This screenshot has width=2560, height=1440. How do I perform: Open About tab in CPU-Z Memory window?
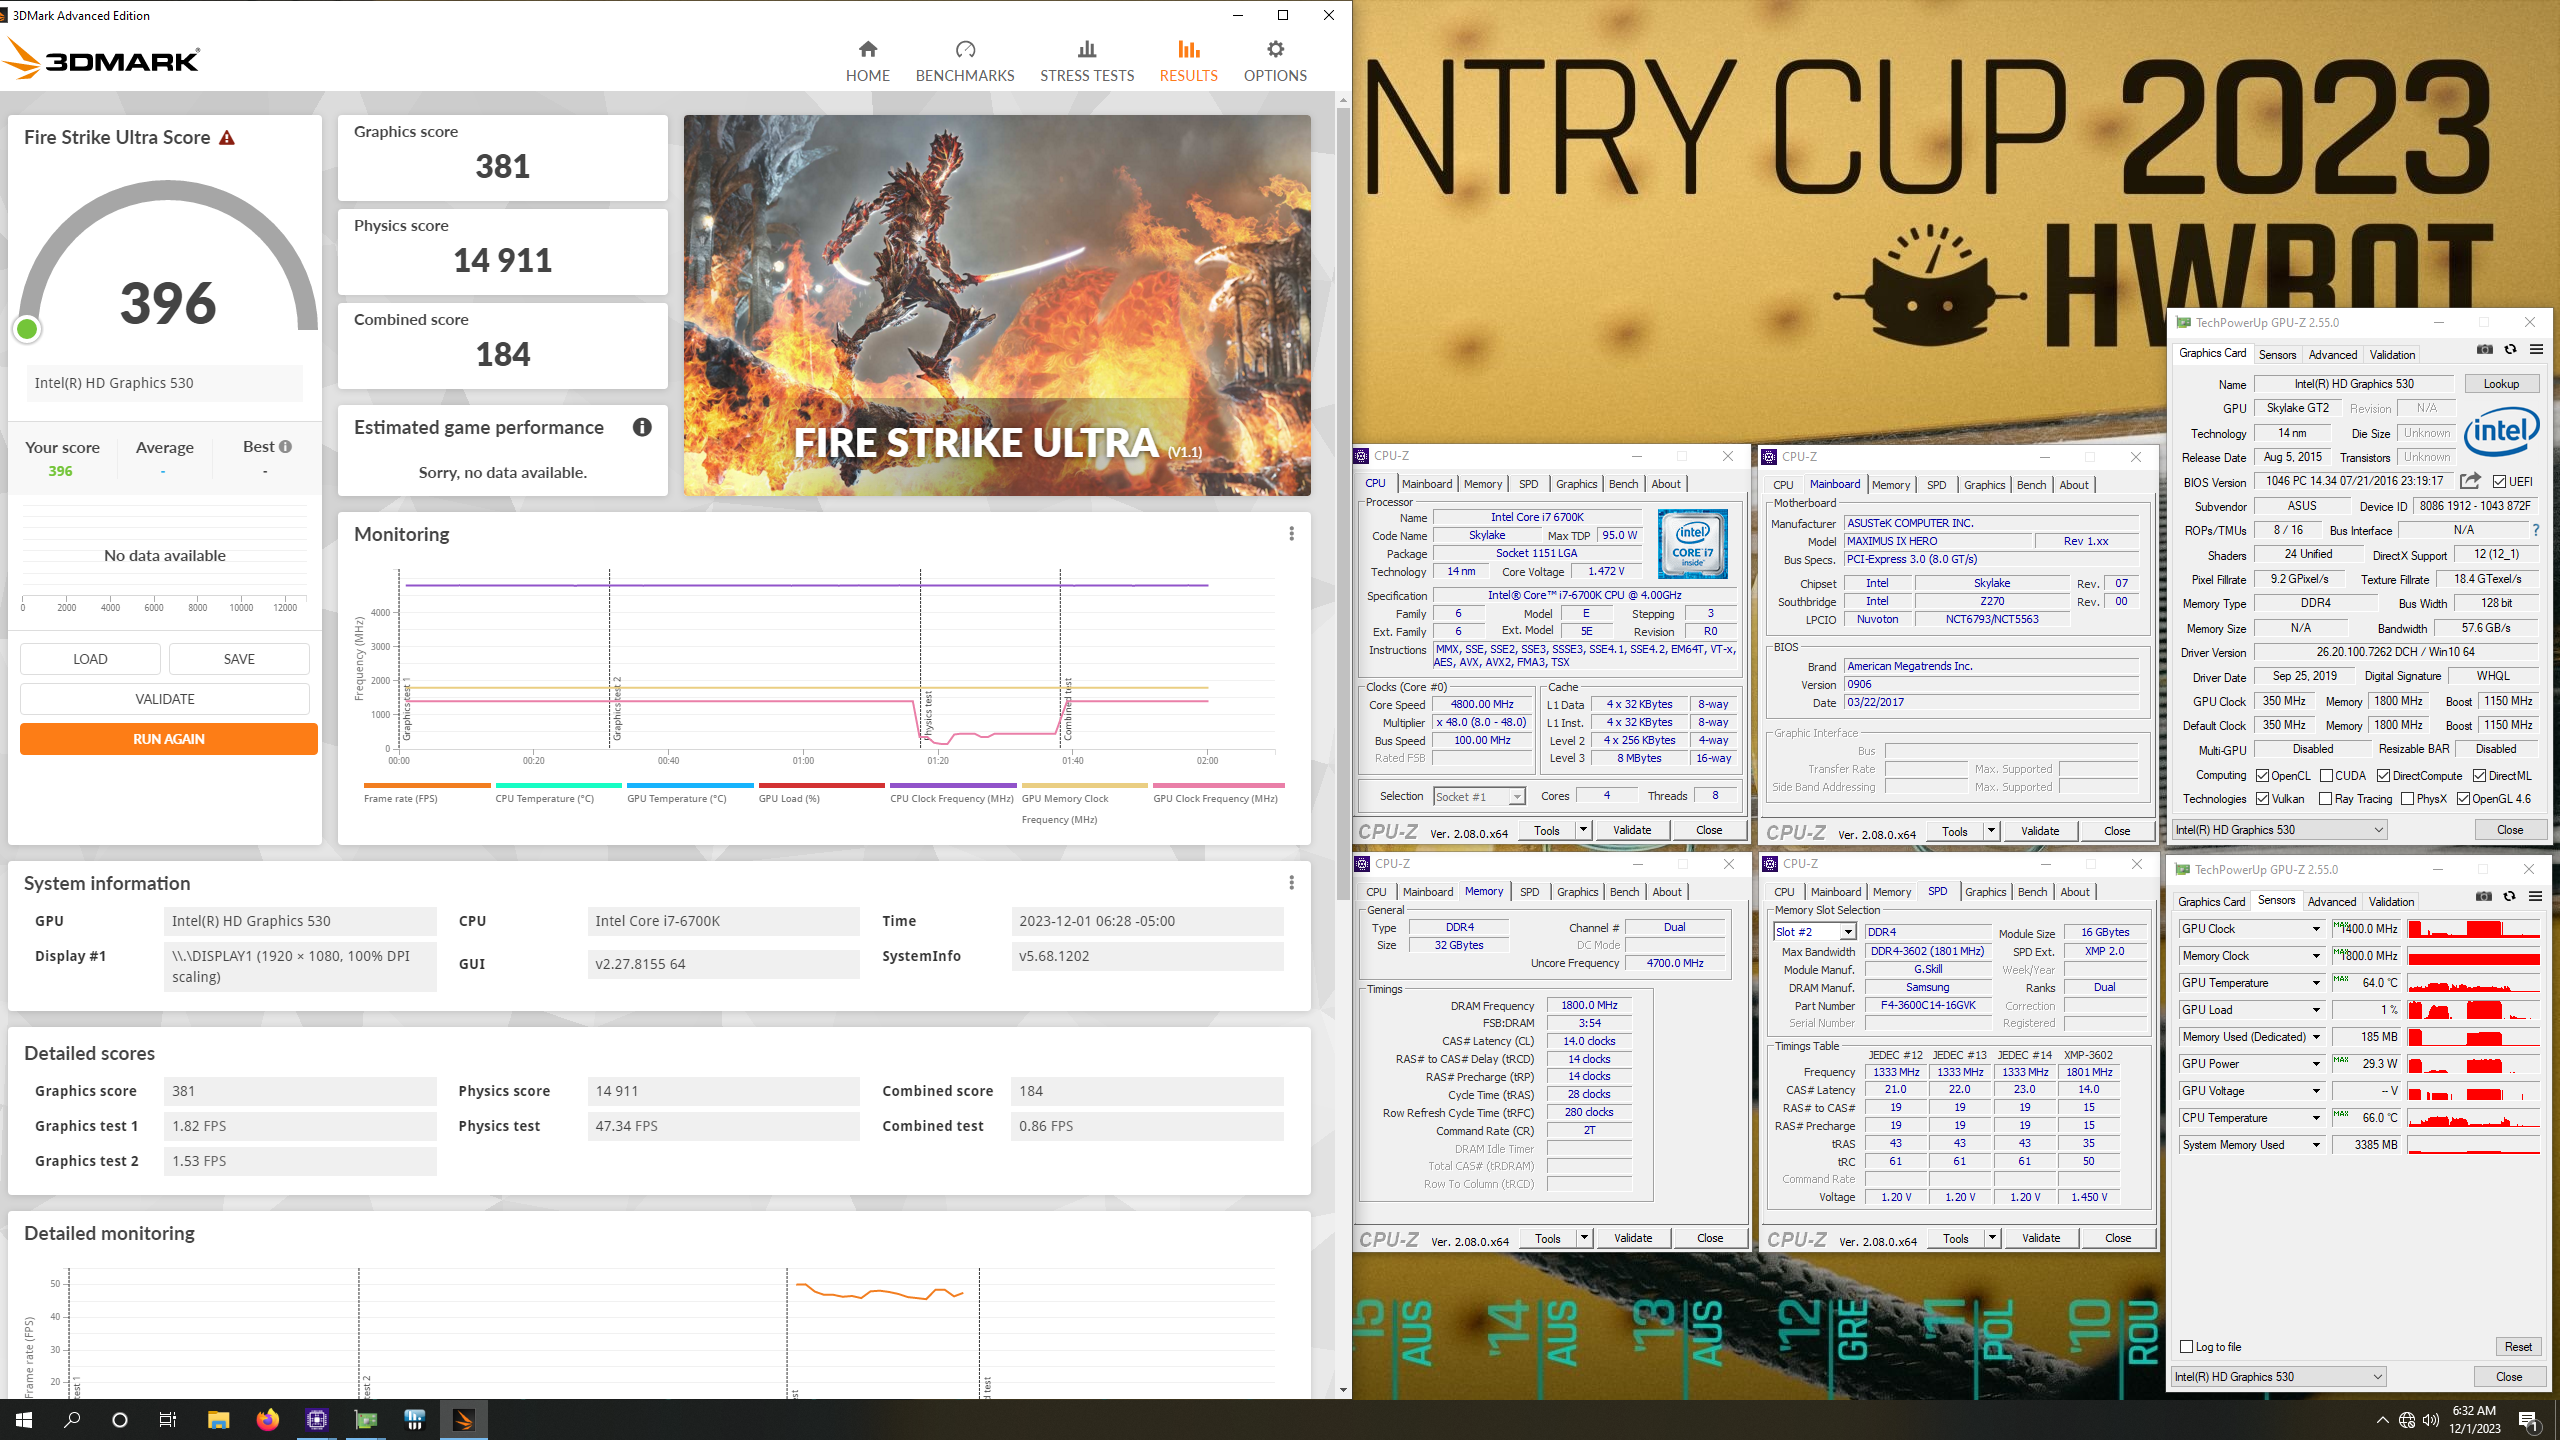(x=1666, y=892)
